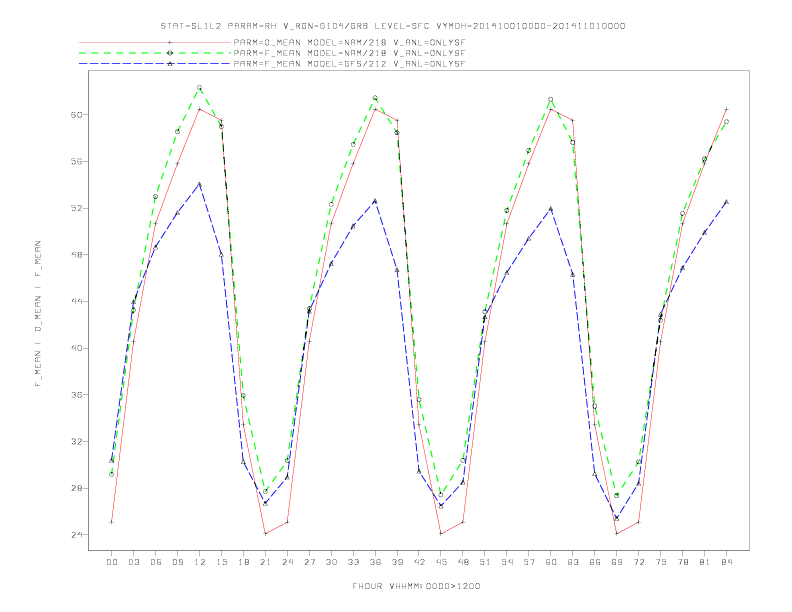Click the y-axis tick label 36
Image resolution: width=792 pixels, height=612 pixels.
point(76,395)
